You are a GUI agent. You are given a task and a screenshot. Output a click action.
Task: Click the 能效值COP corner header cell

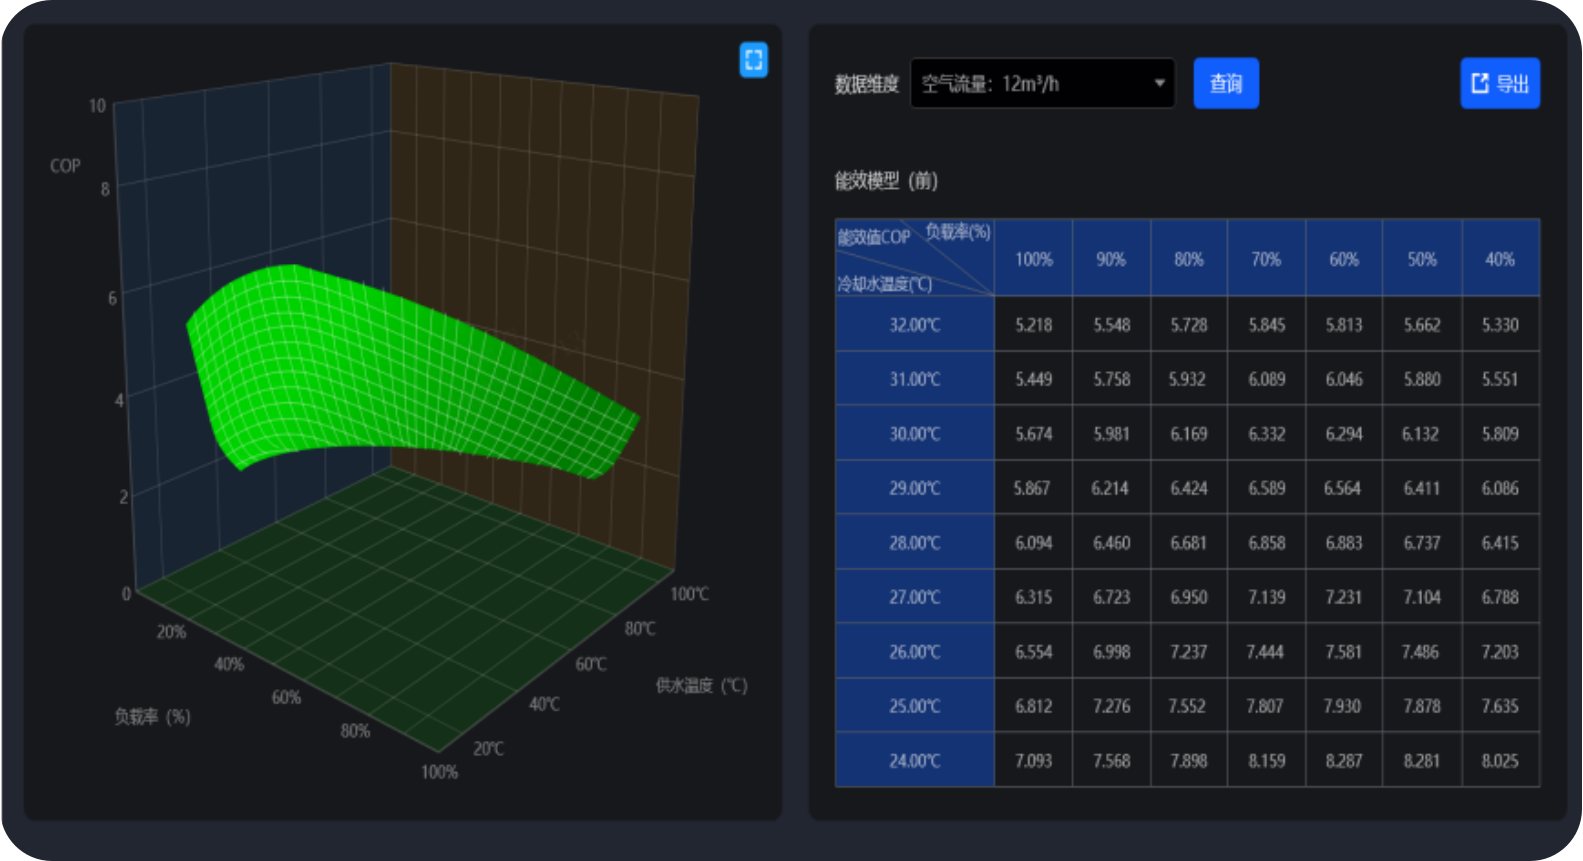[x=915, y=259]
